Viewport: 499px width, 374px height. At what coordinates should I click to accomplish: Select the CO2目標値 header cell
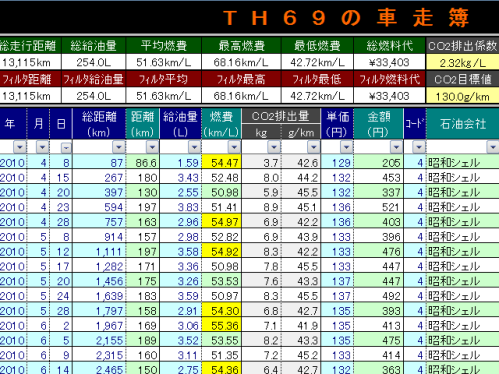[462, 79]
